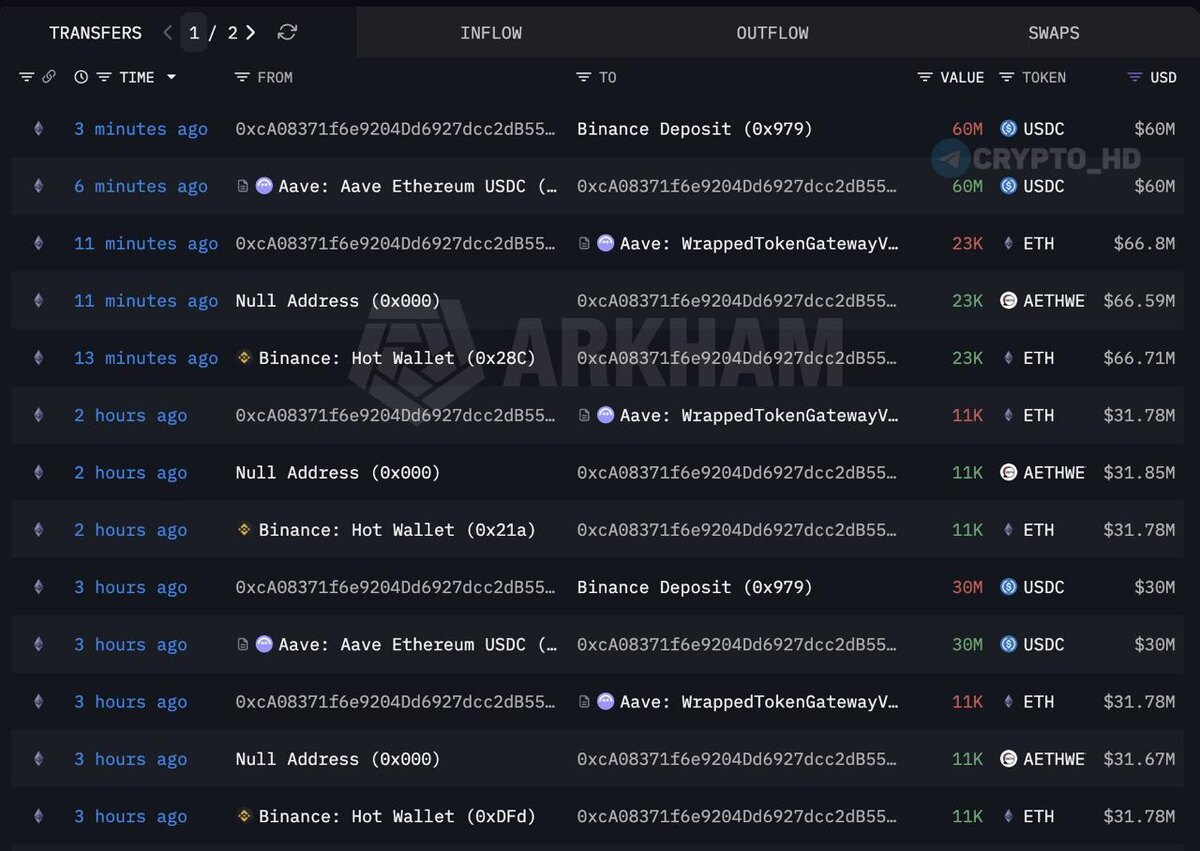Viewport: 1200px width, 851px height.
Task: Open the FROM column filter
Action: tap(241, 77)
